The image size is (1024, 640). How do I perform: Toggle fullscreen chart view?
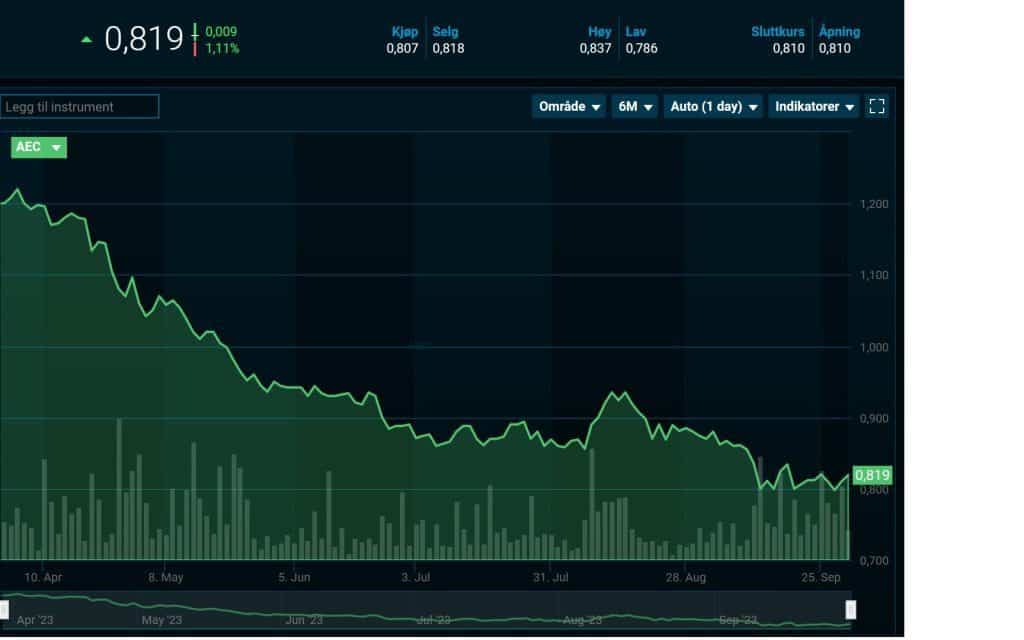click(x=877, y=106)
